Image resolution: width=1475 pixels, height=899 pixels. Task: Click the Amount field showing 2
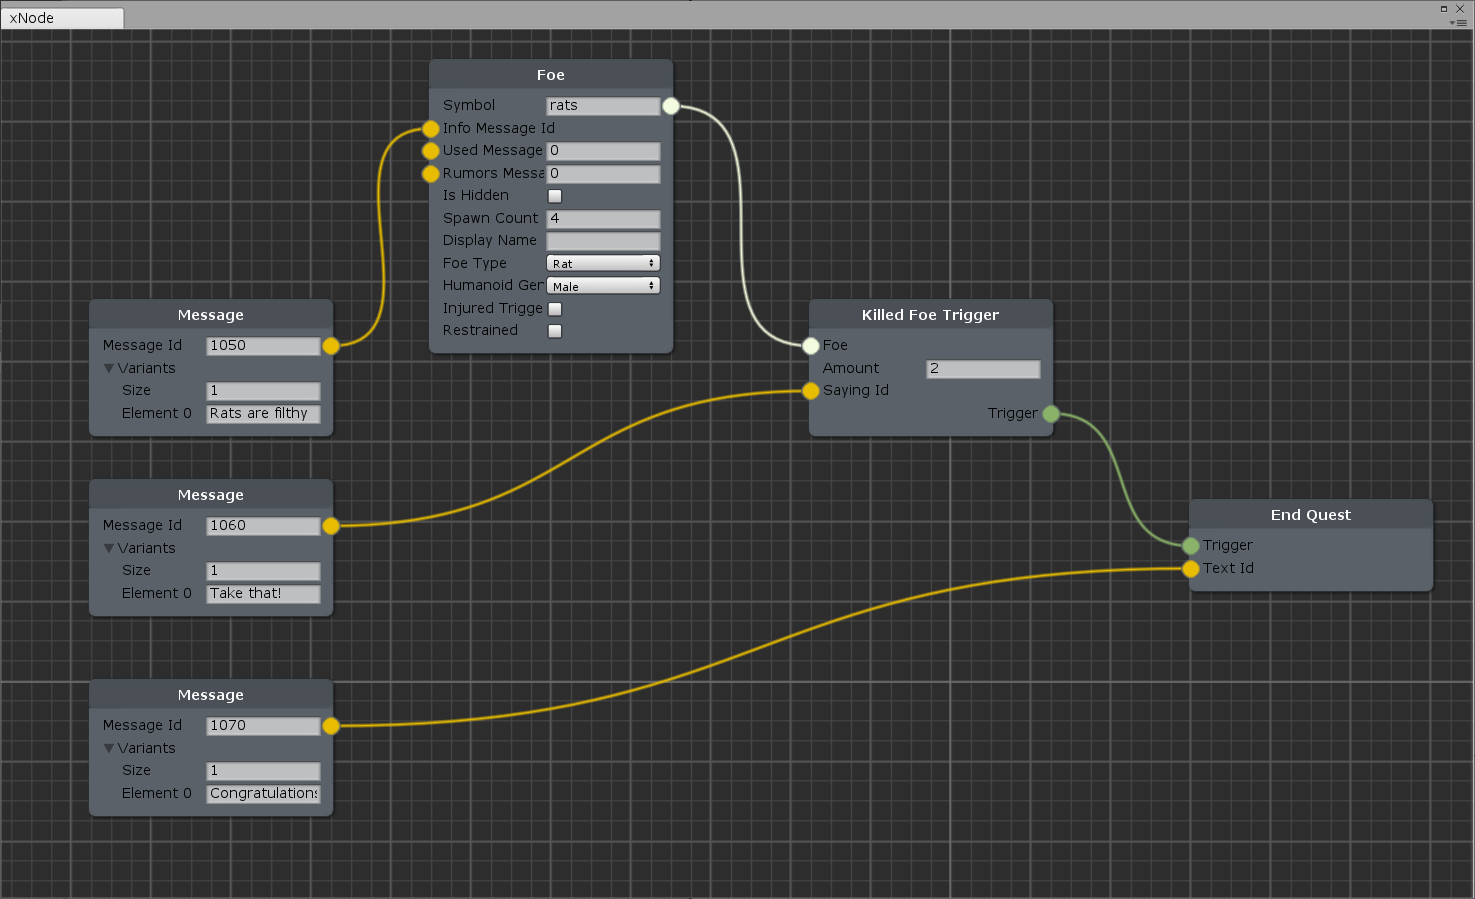[983, 369]
